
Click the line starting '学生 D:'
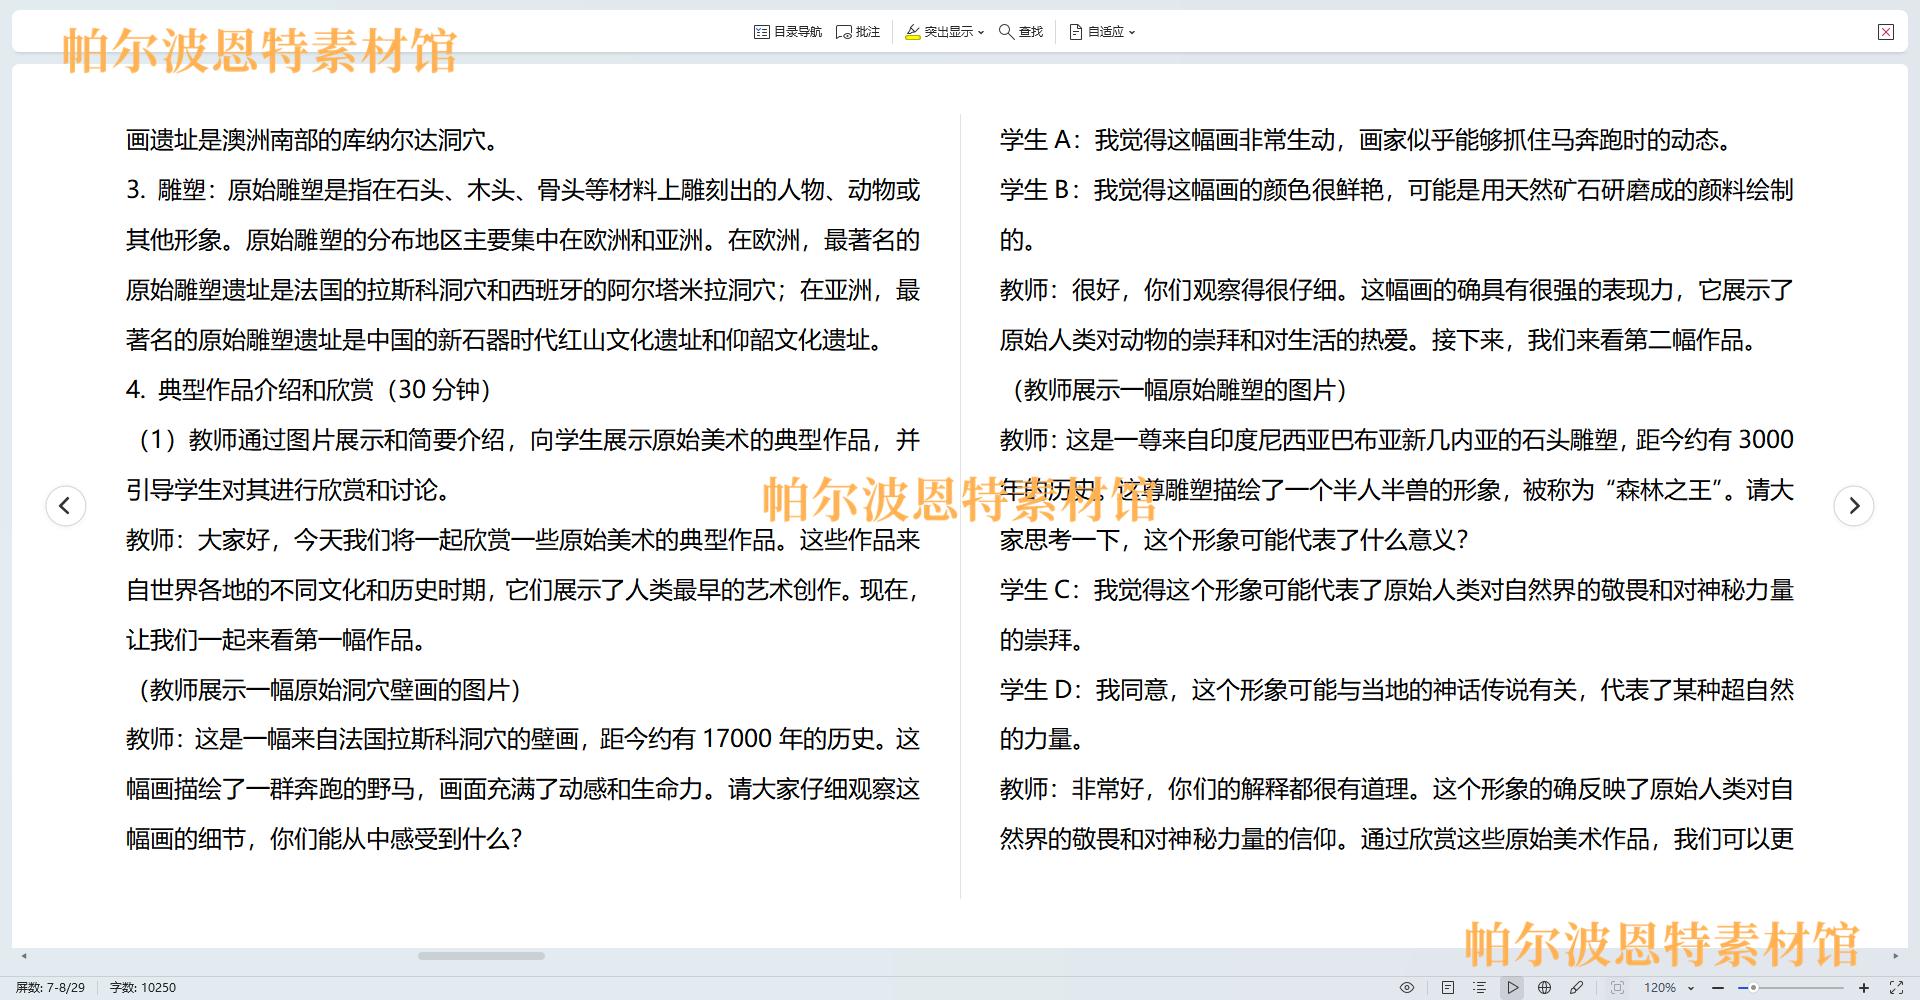tap(1397, 690)
